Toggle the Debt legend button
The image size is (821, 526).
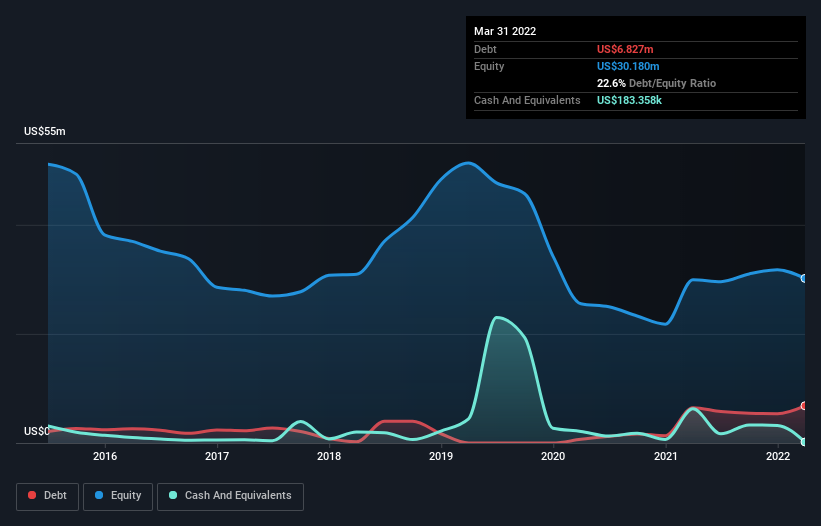[x=48, y=496]
